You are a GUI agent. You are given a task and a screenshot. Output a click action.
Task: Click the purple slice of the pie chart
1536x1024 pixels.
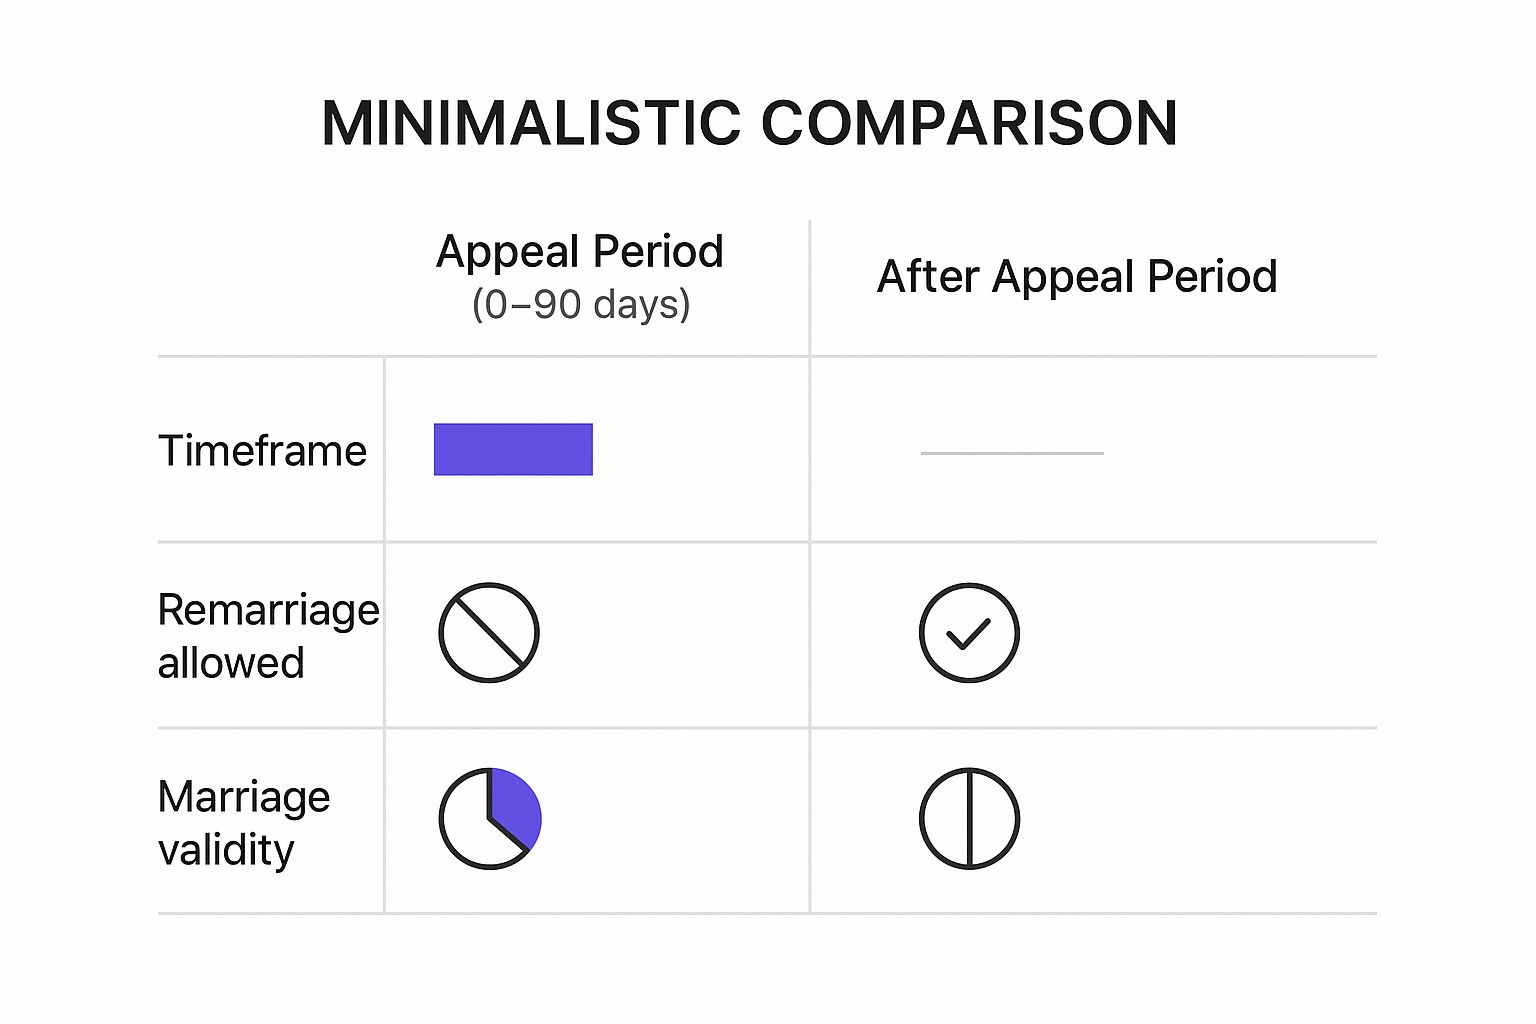[x=515, y=808]
